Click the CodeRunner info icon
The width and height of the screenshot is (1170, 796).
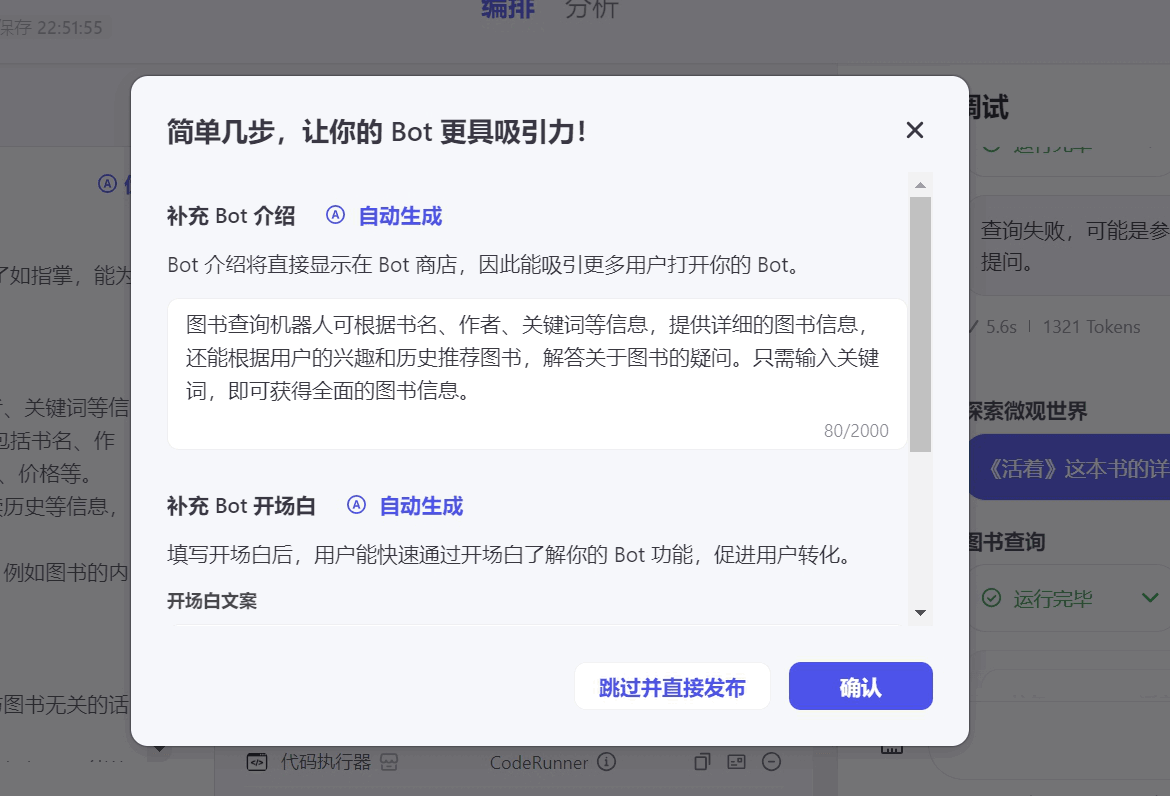coord(607,762)
